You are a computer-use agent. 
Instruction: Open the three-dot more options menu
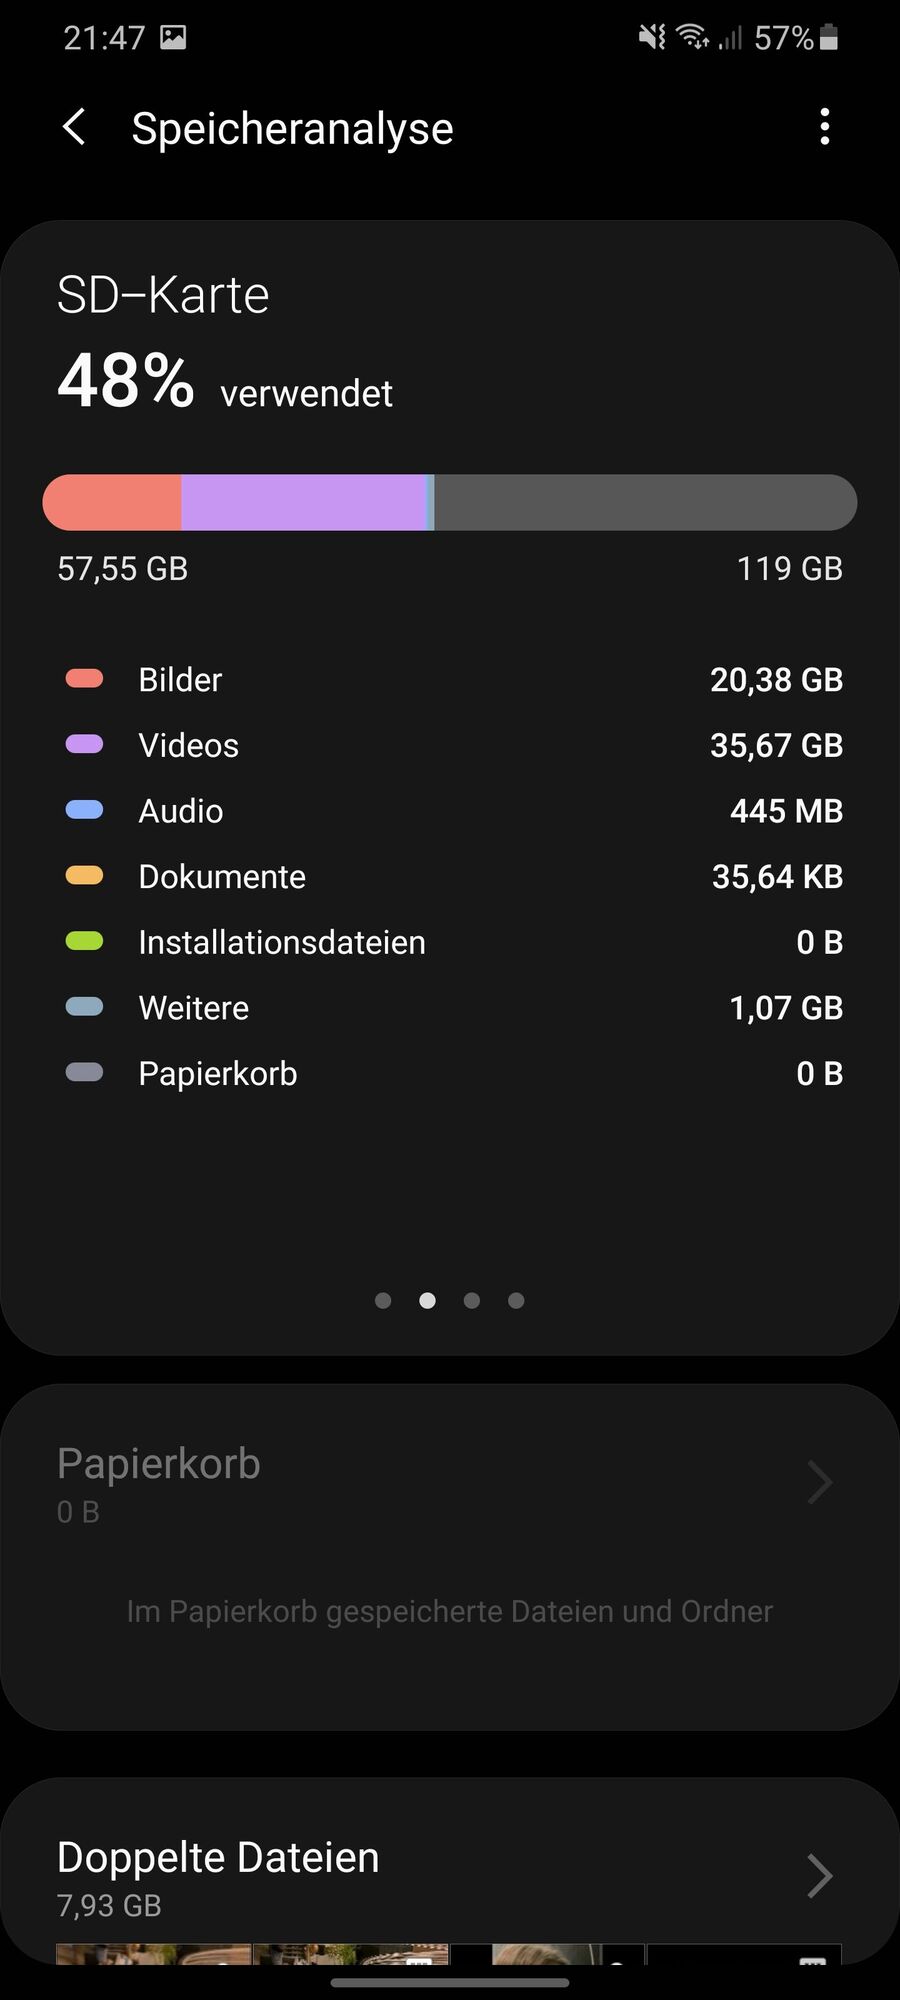824,127
